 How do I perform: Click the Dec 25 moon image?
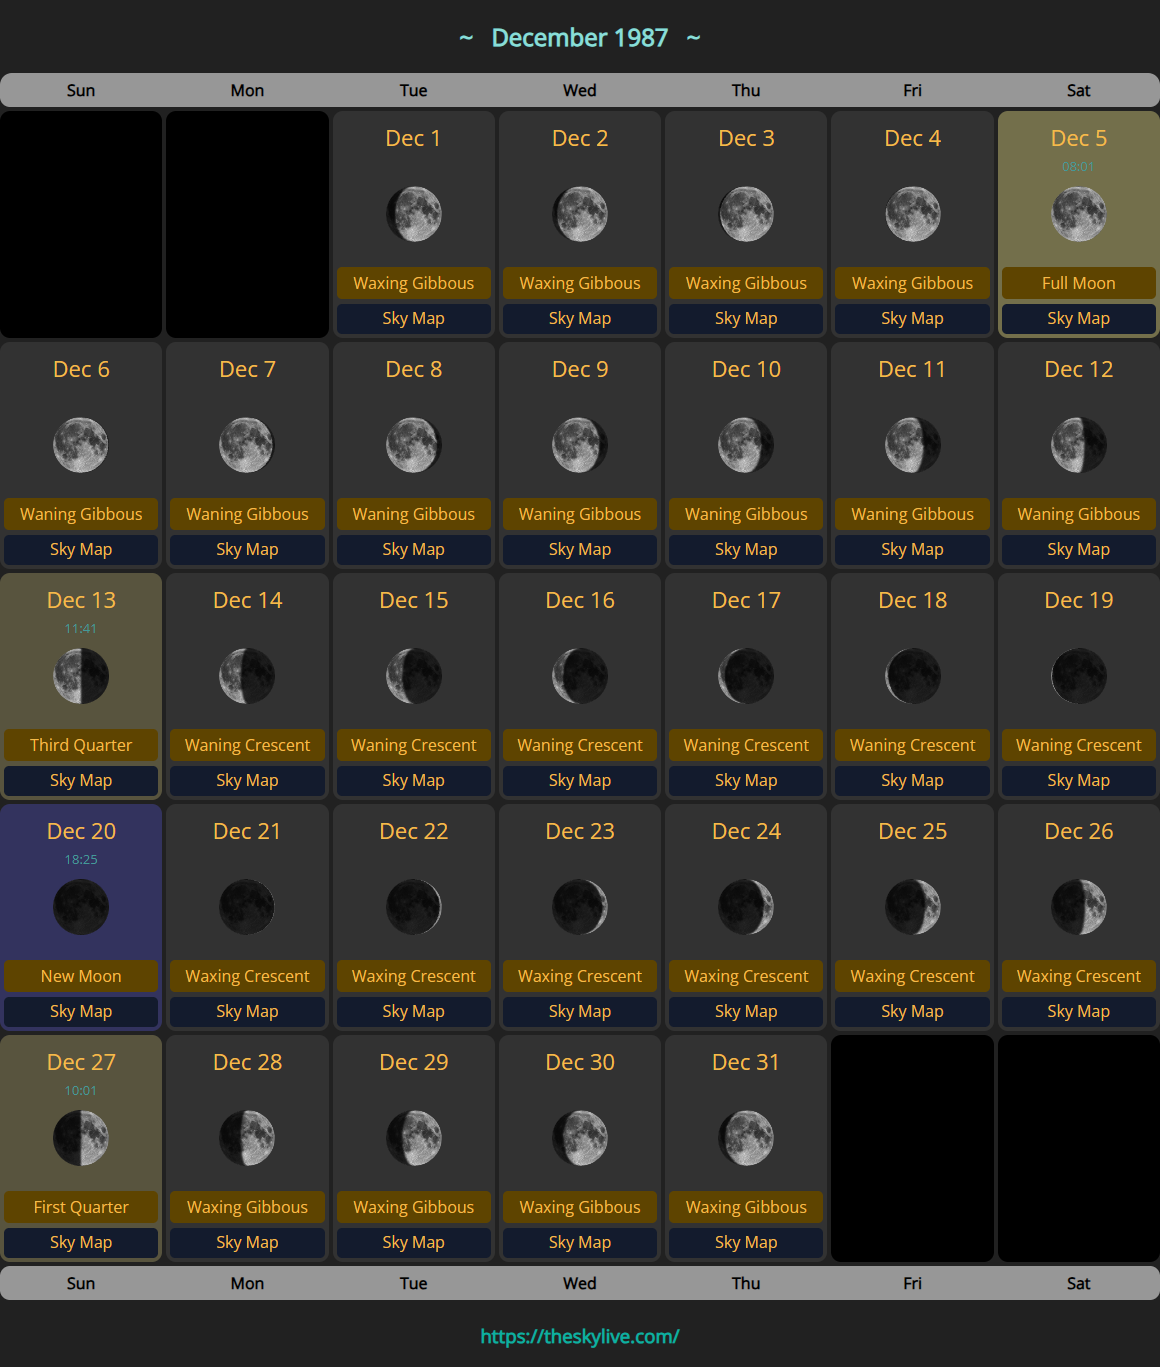click(x=913, y=907)
